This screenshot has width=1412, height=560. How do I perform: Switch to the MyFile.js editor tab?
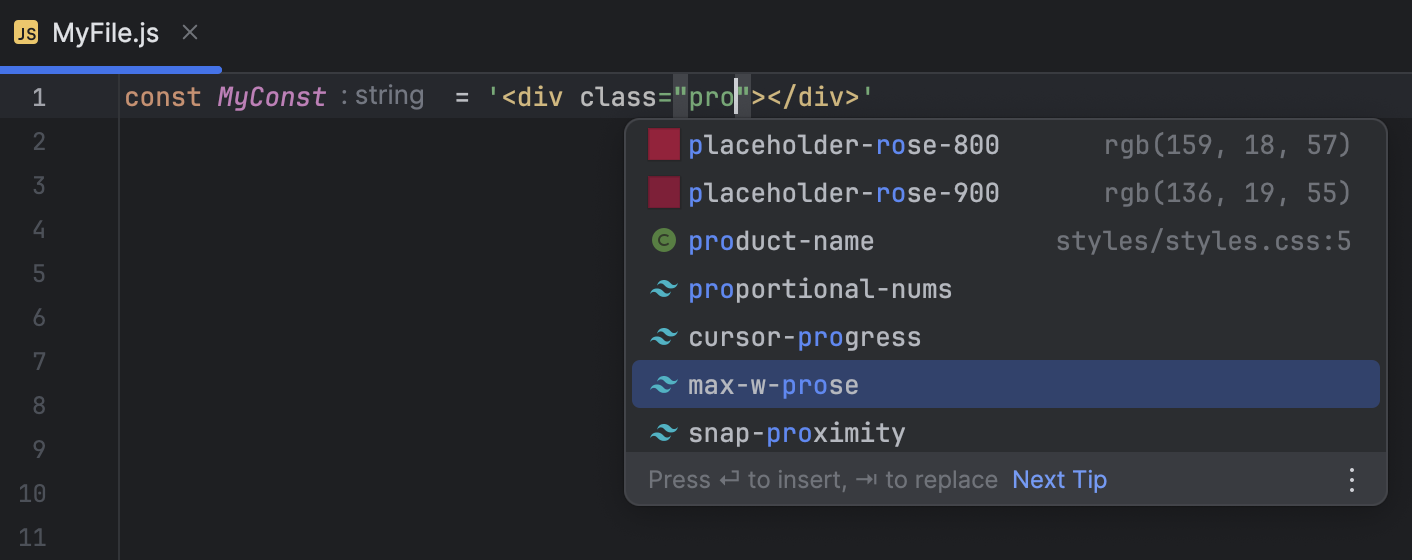pos(105,33)
